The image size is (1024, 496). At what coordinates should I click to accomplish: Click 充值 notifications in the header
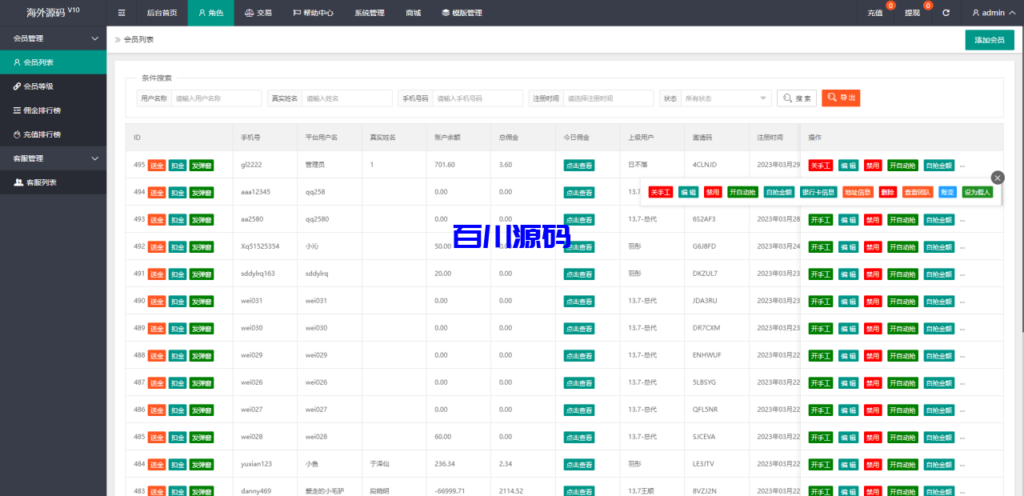point(875,13)
